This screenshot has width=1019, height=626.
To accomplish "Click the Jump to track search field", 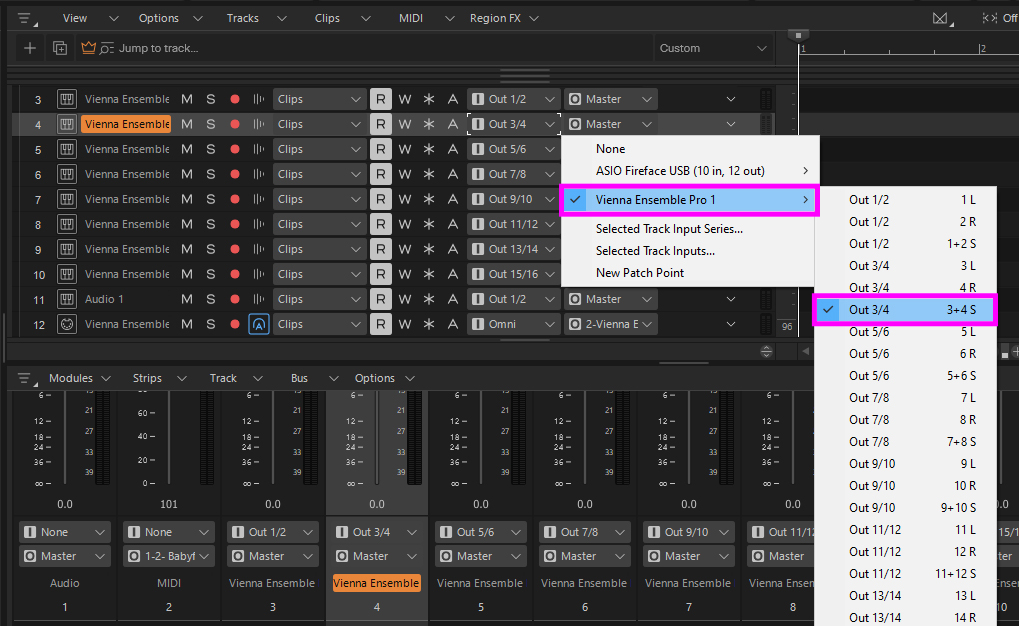I will click(364, 48).
